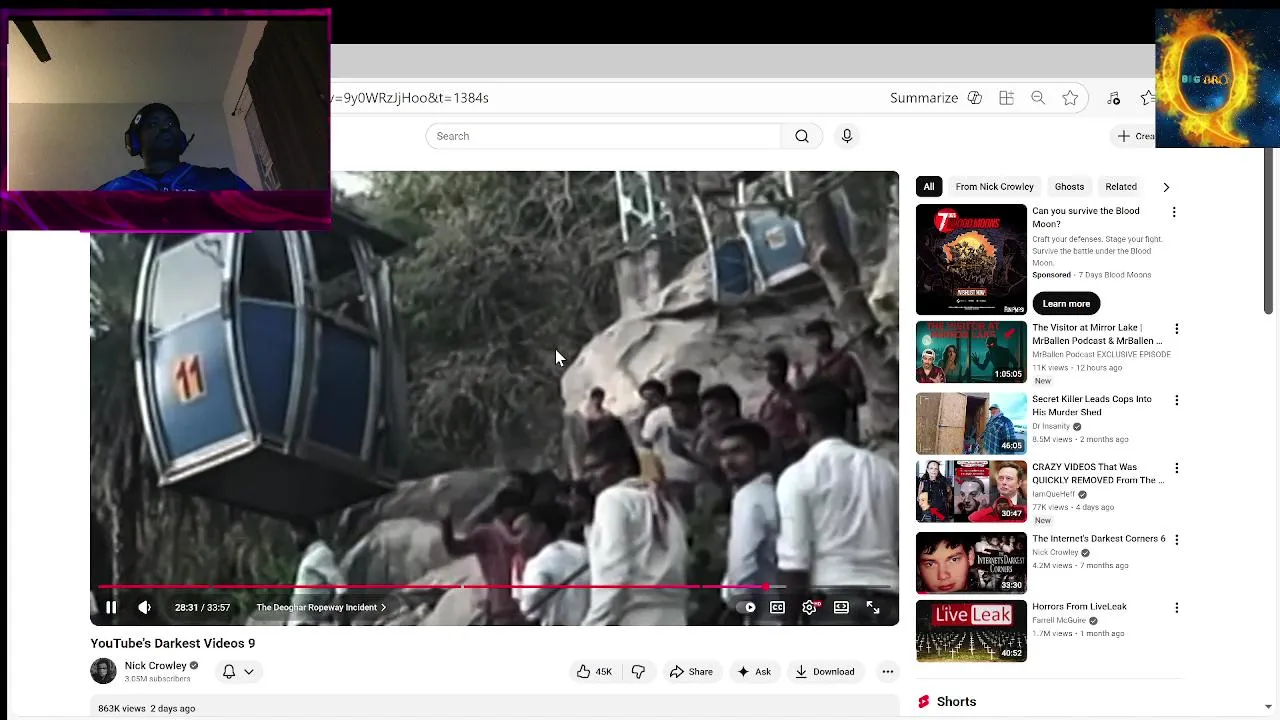Open CRAZY VIDEOS That Was QUICKLY REMOVED thumbnail
This screenshot has width=1280, height=720.
[x=971, y=491]
